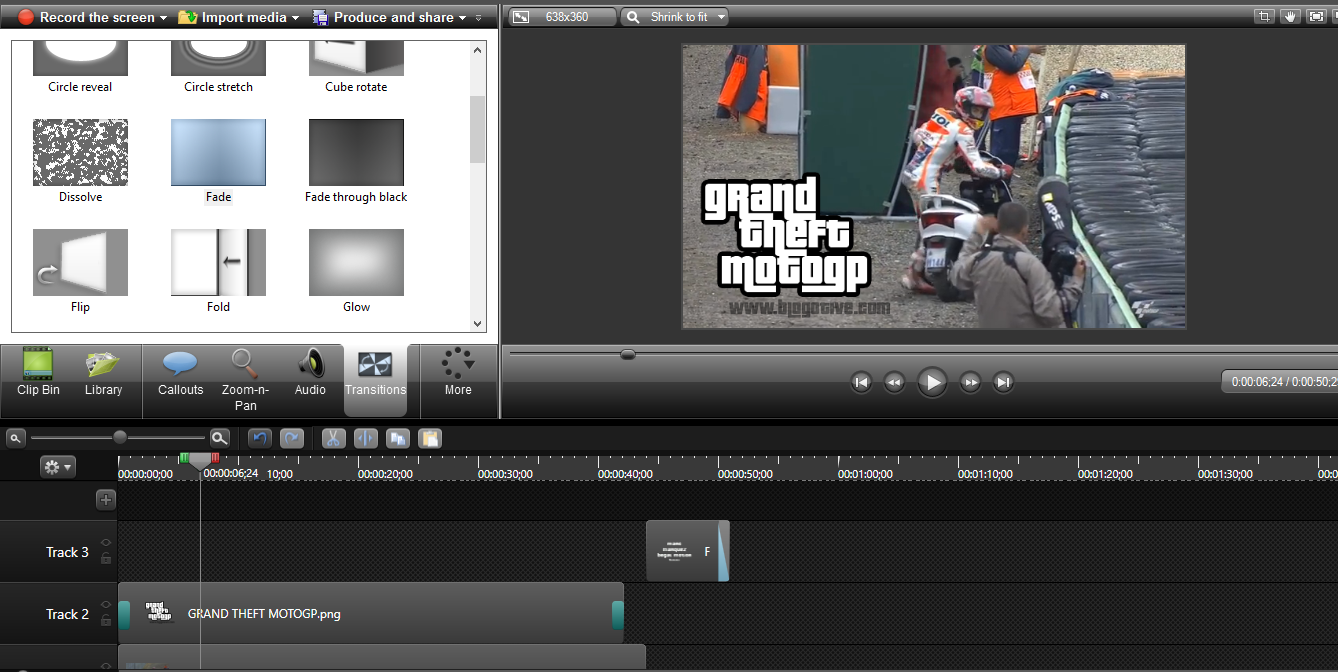This screenshot has height=672, width=1338.
Task: Select the Transitions tab
Action: [375, 380]
